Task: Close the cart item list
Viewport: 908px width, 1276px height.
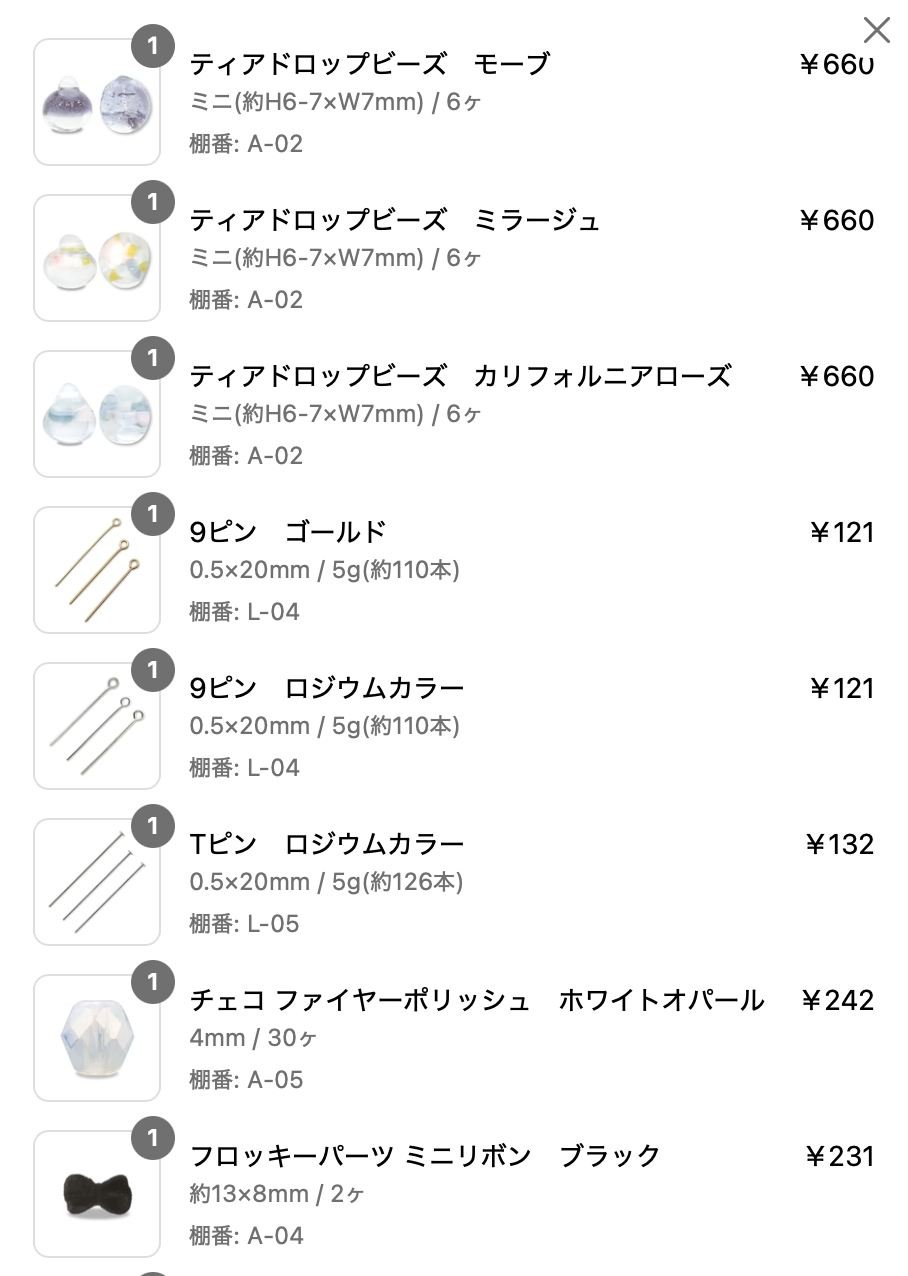Action: (x=876, y=30)
